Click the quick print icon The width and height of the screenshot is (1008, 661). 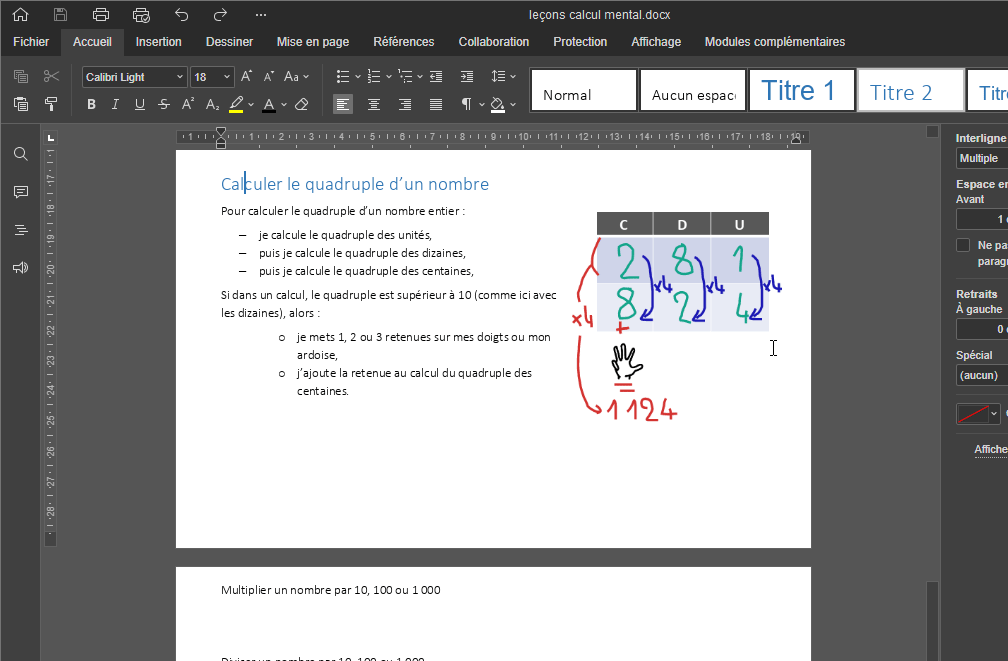(x=141, y=15)
